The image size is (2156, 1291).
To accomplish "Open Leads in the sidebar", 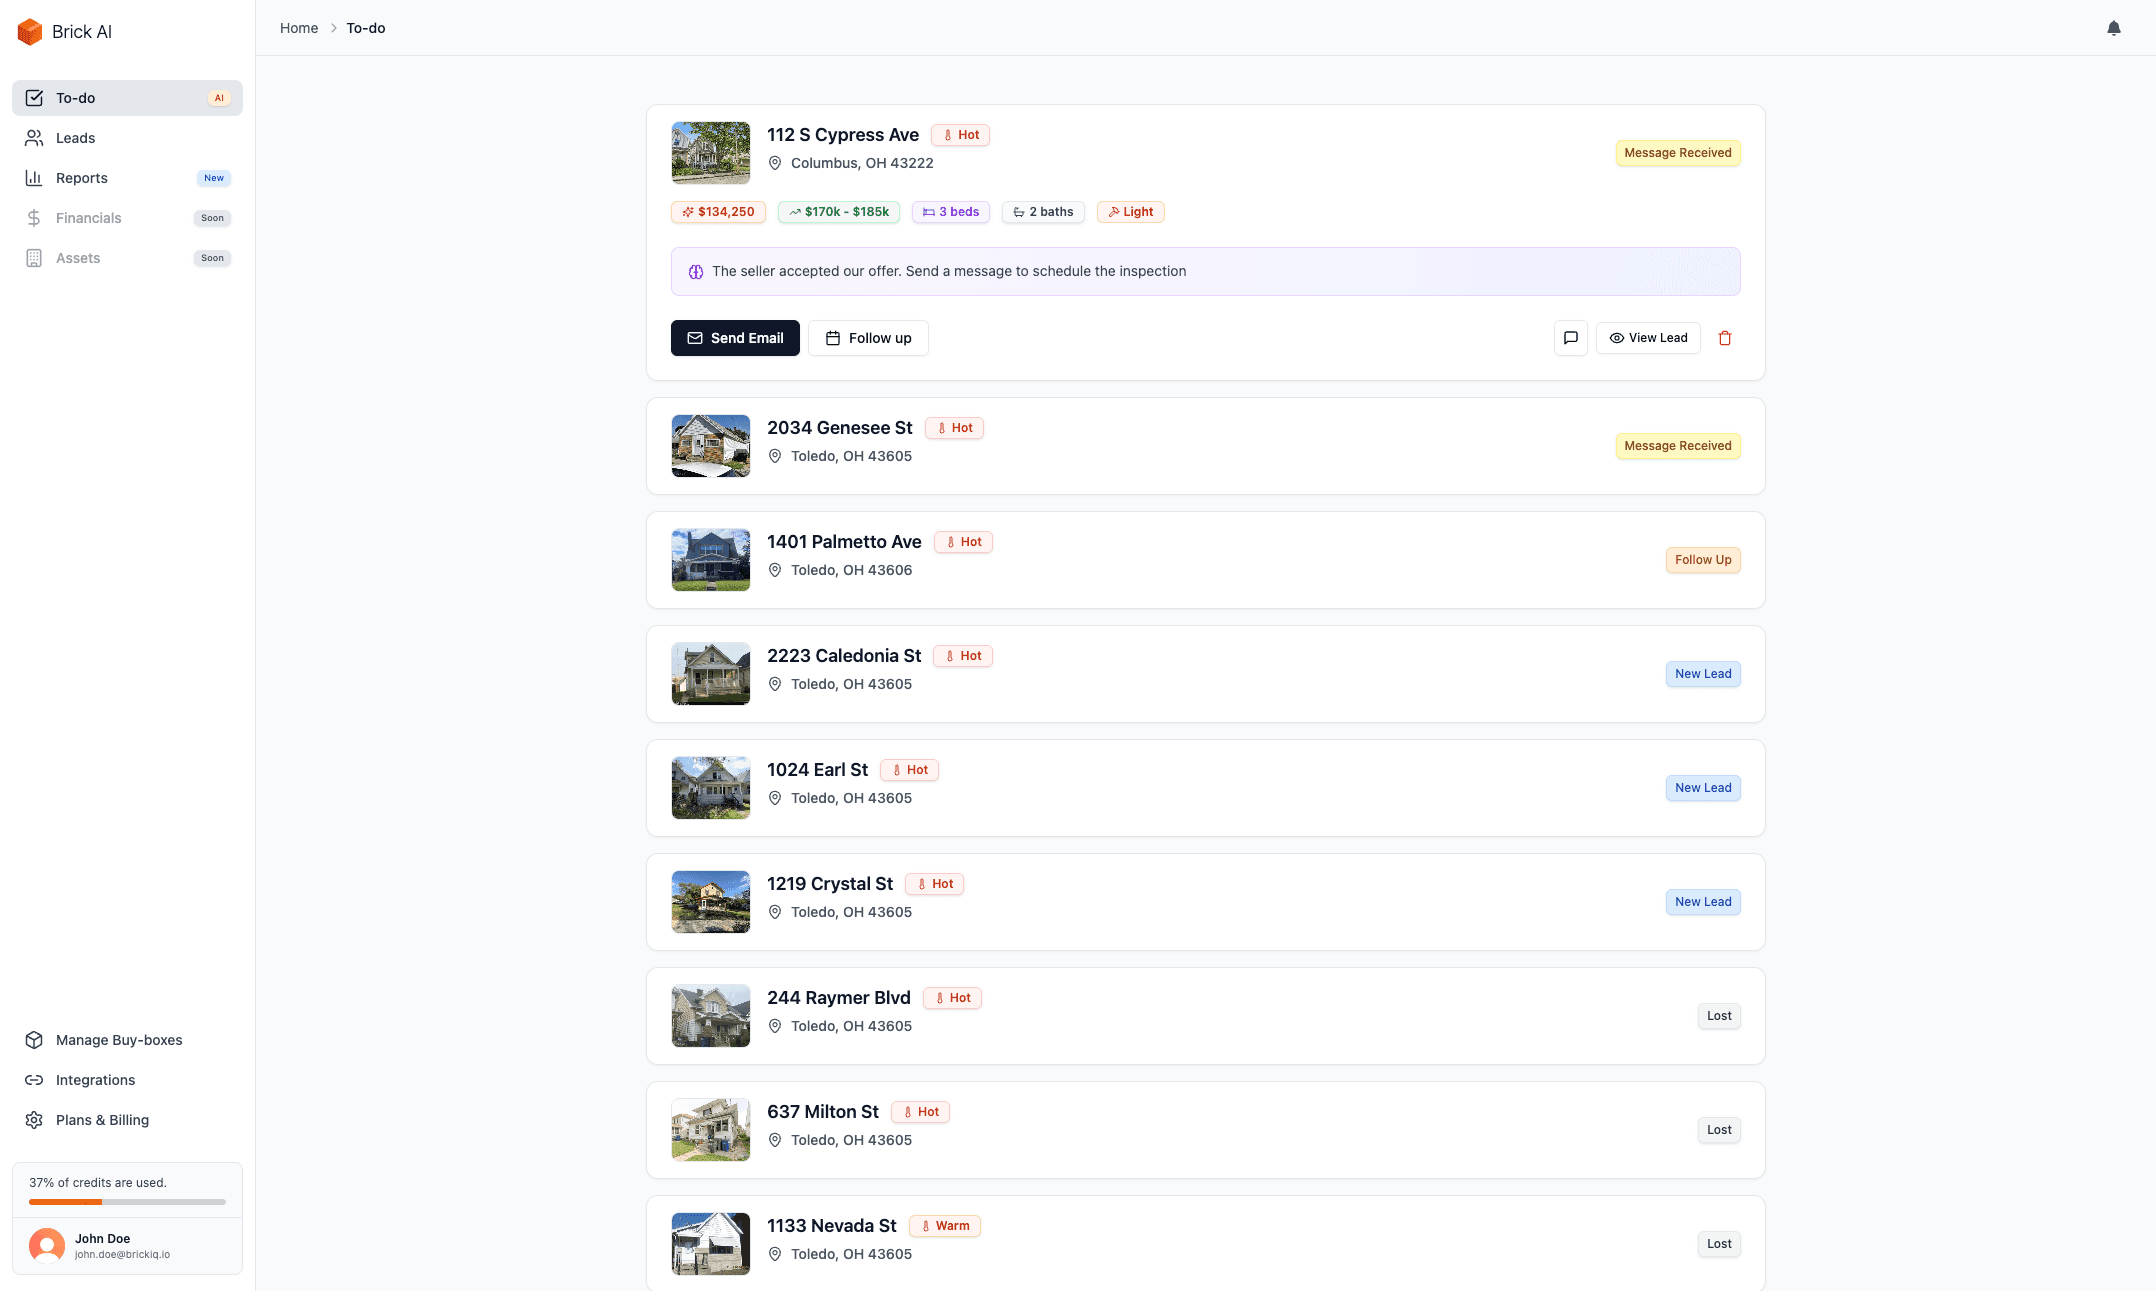I will click(x=76, y=138).
